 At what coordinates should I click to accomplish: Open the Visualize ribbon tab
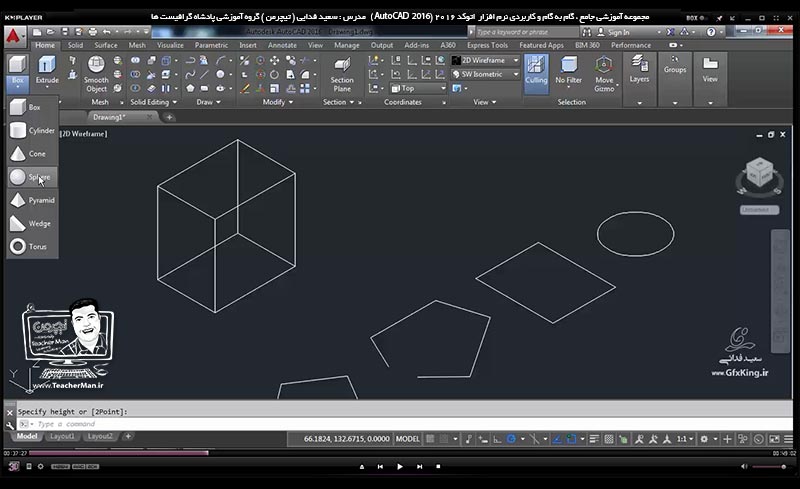pos(170,45)
